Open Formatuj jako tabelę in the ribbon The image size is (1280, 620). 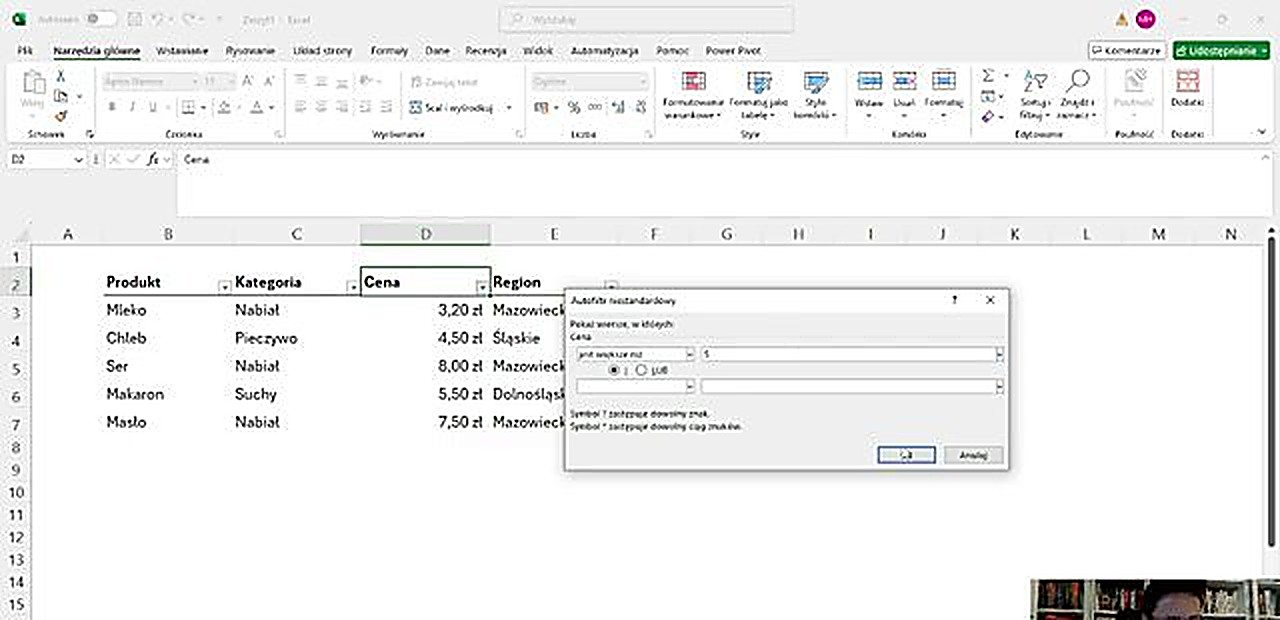[759, 84]
